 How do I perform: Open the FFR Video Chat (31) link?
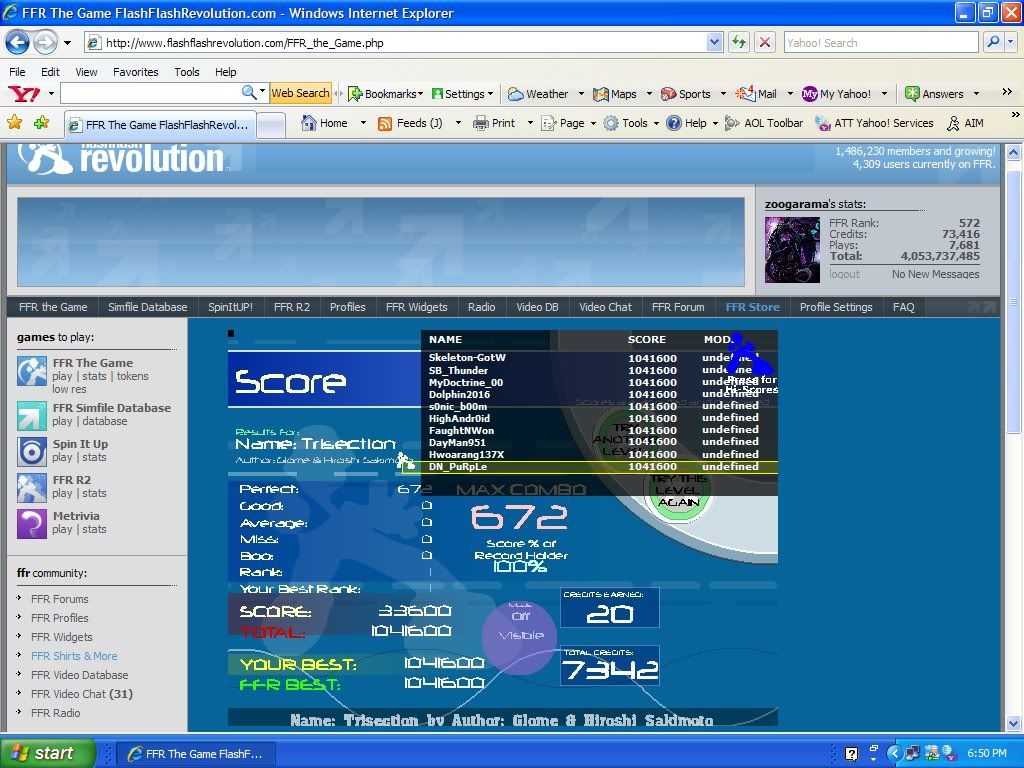tap(82, 694)
